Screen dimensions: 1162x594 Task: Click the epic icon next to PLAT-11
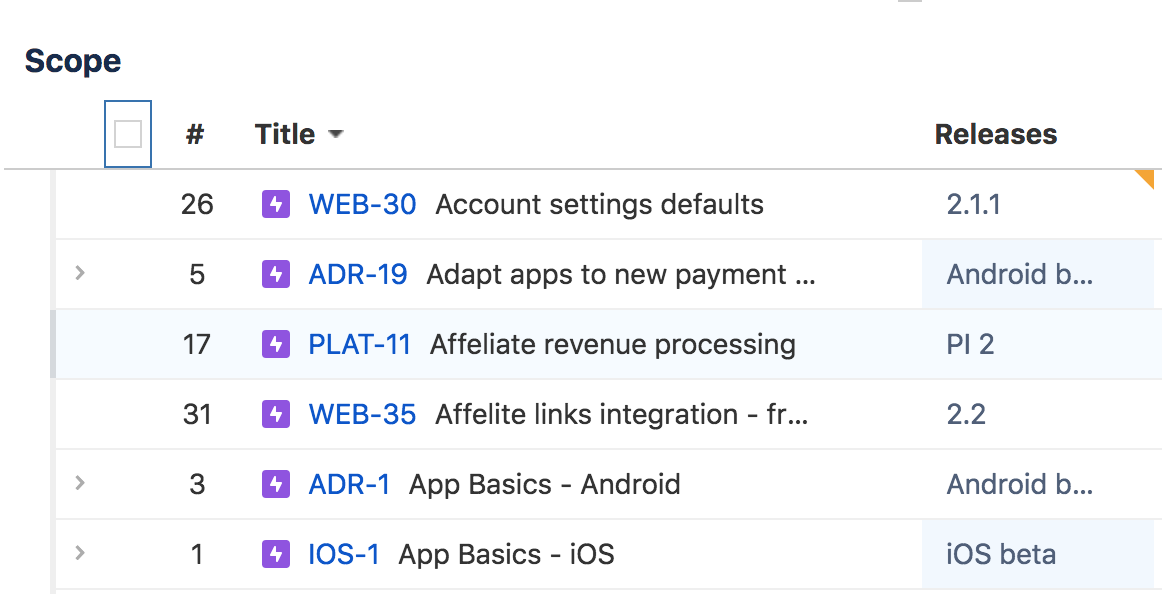[276, 344]
